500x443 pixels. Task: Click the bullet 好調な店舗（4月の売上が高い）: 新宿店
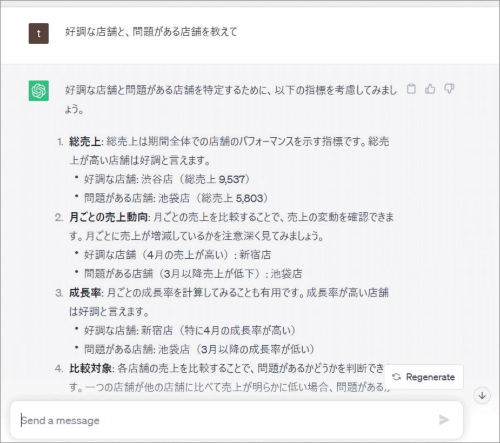(x=177, y=255)
